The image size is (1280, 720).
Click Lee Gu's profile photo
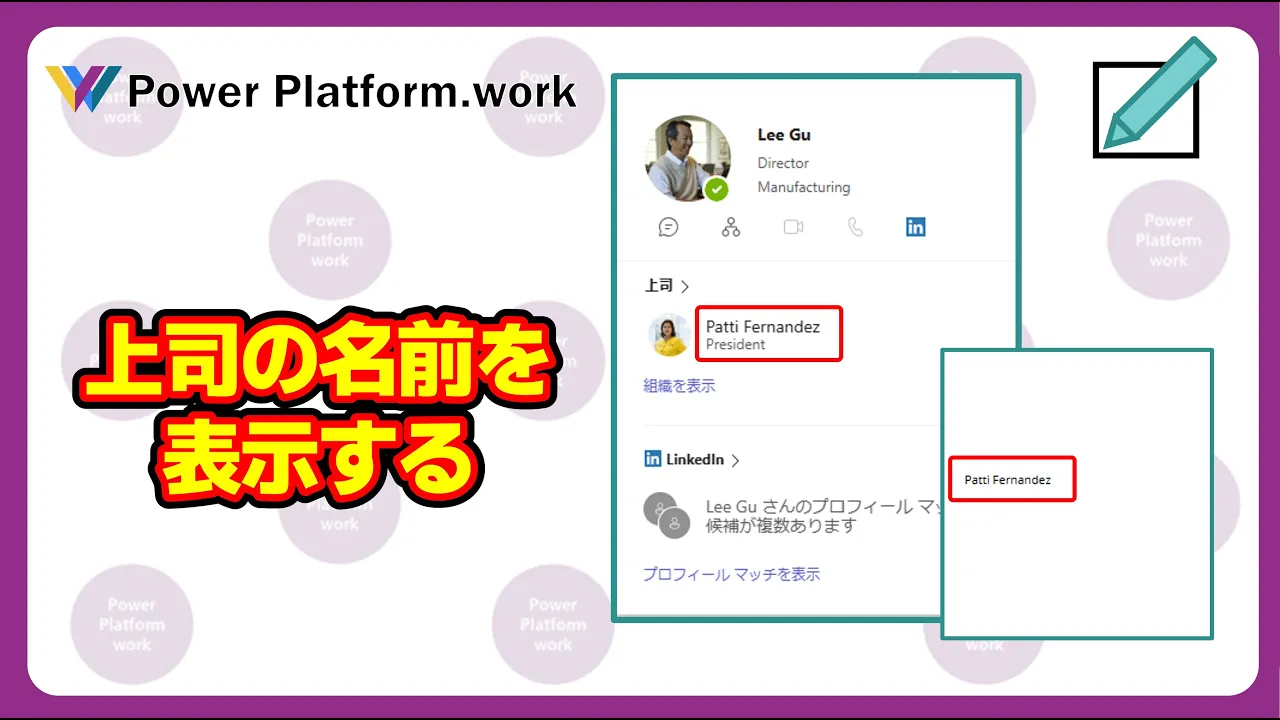[687, 158]
